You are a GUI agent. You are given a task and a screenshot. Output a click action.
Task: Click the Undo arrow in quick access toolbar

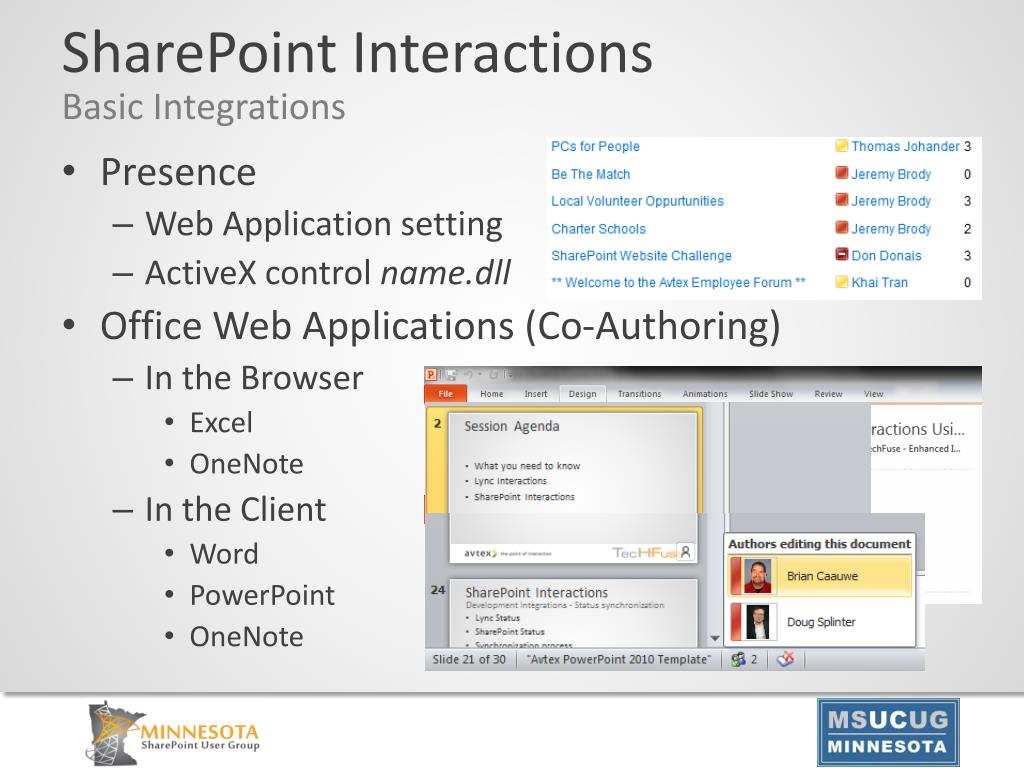click(x=468, y=375)
